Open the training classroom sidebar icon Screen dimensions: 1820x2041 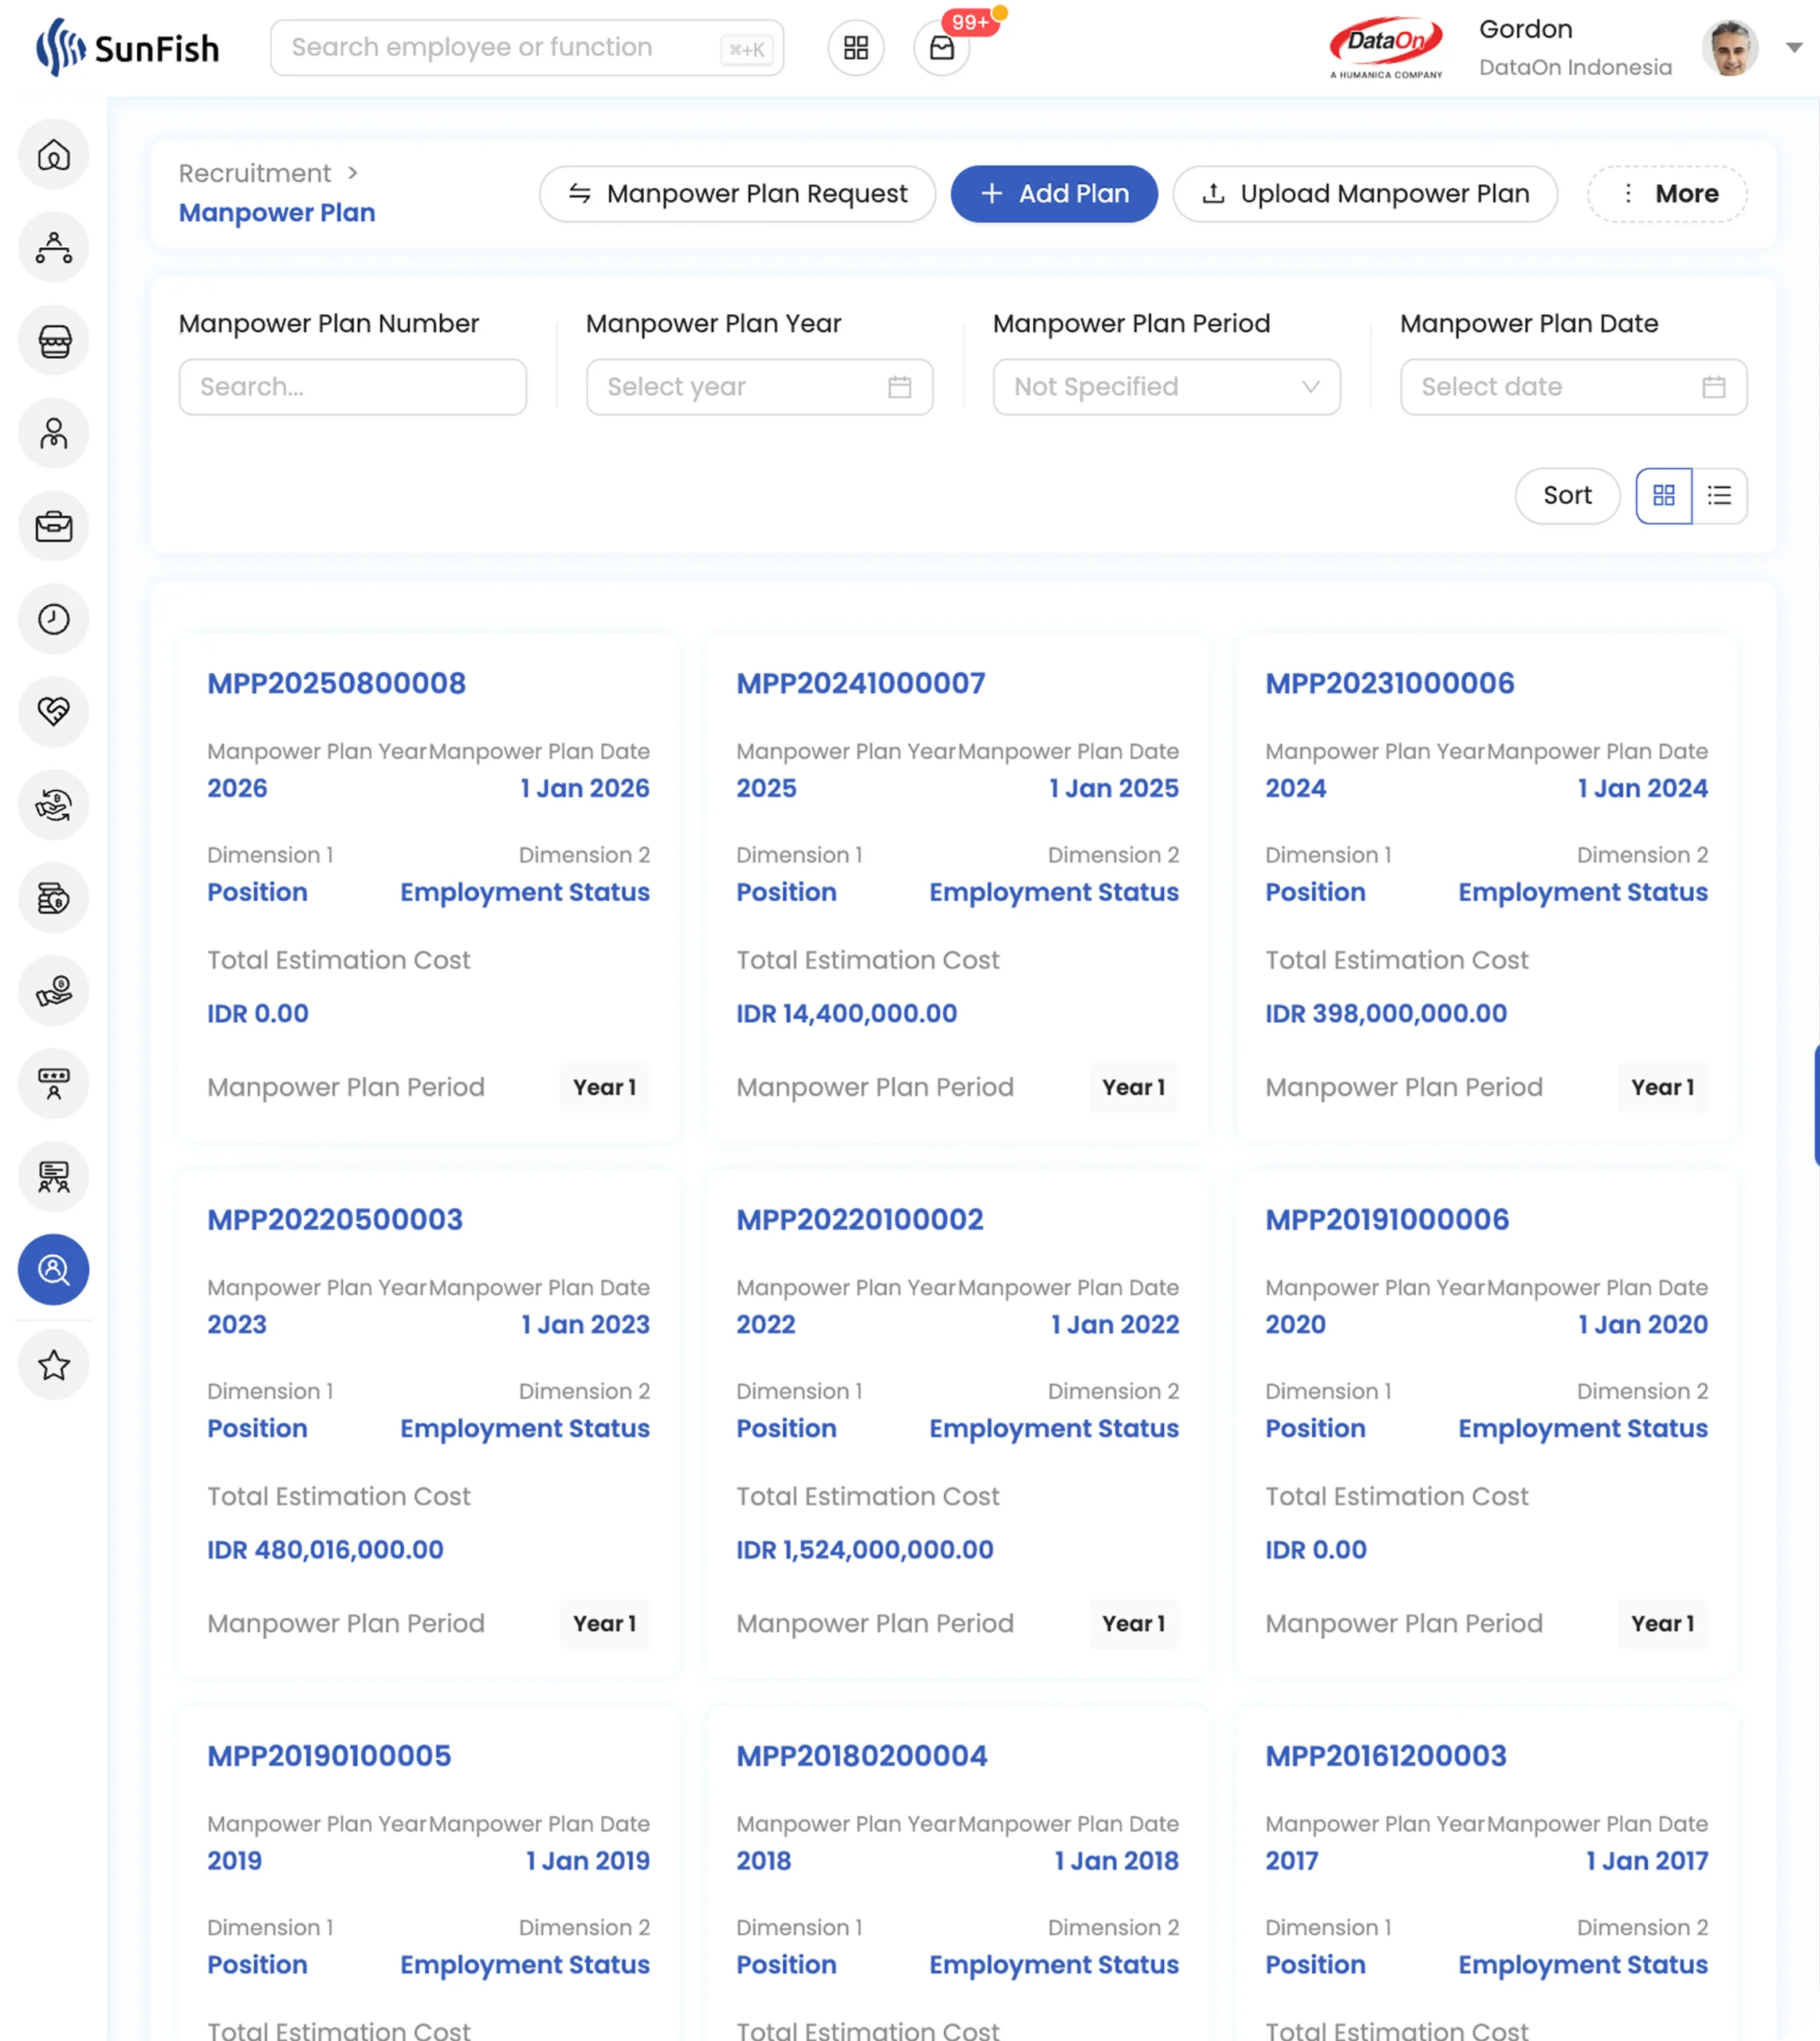(x=54, y=1177)
